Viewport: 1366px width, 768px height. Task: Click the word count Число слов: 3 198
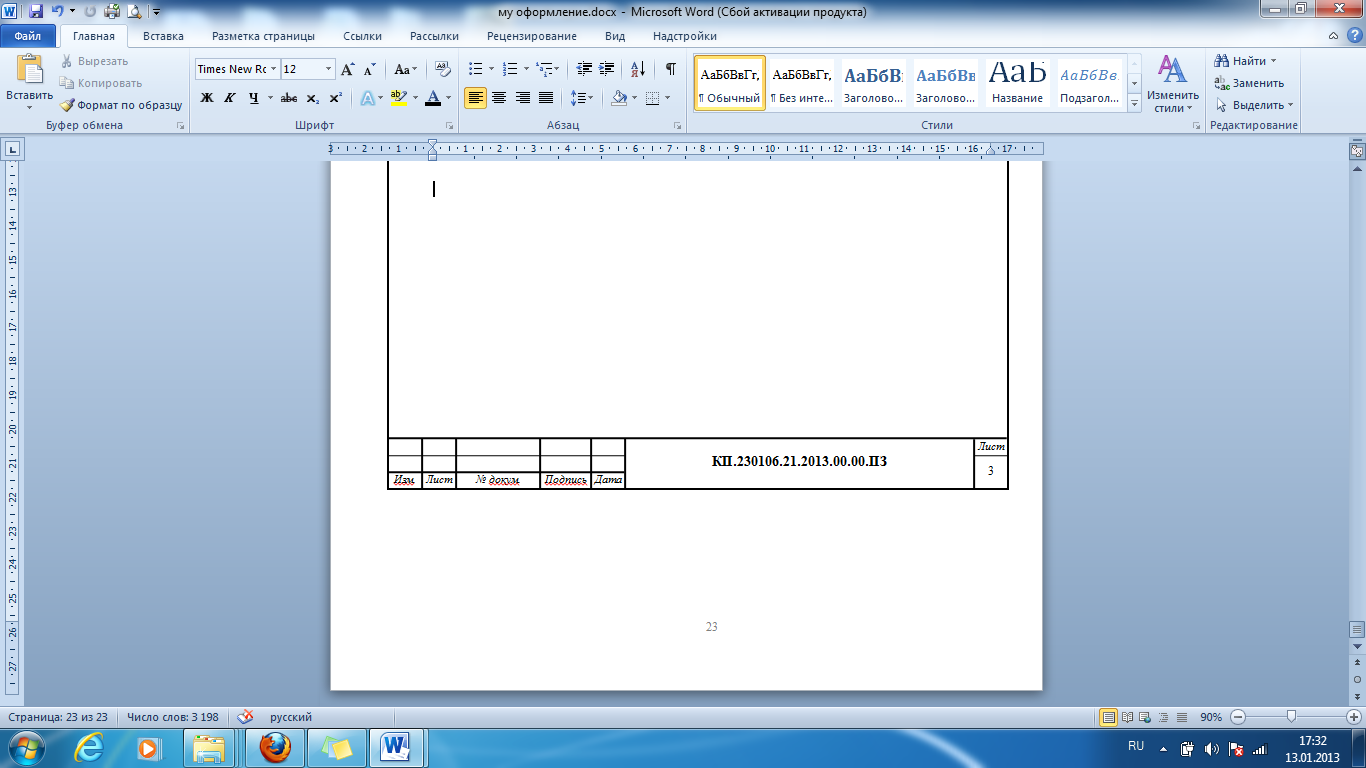[x=173, y=717]
